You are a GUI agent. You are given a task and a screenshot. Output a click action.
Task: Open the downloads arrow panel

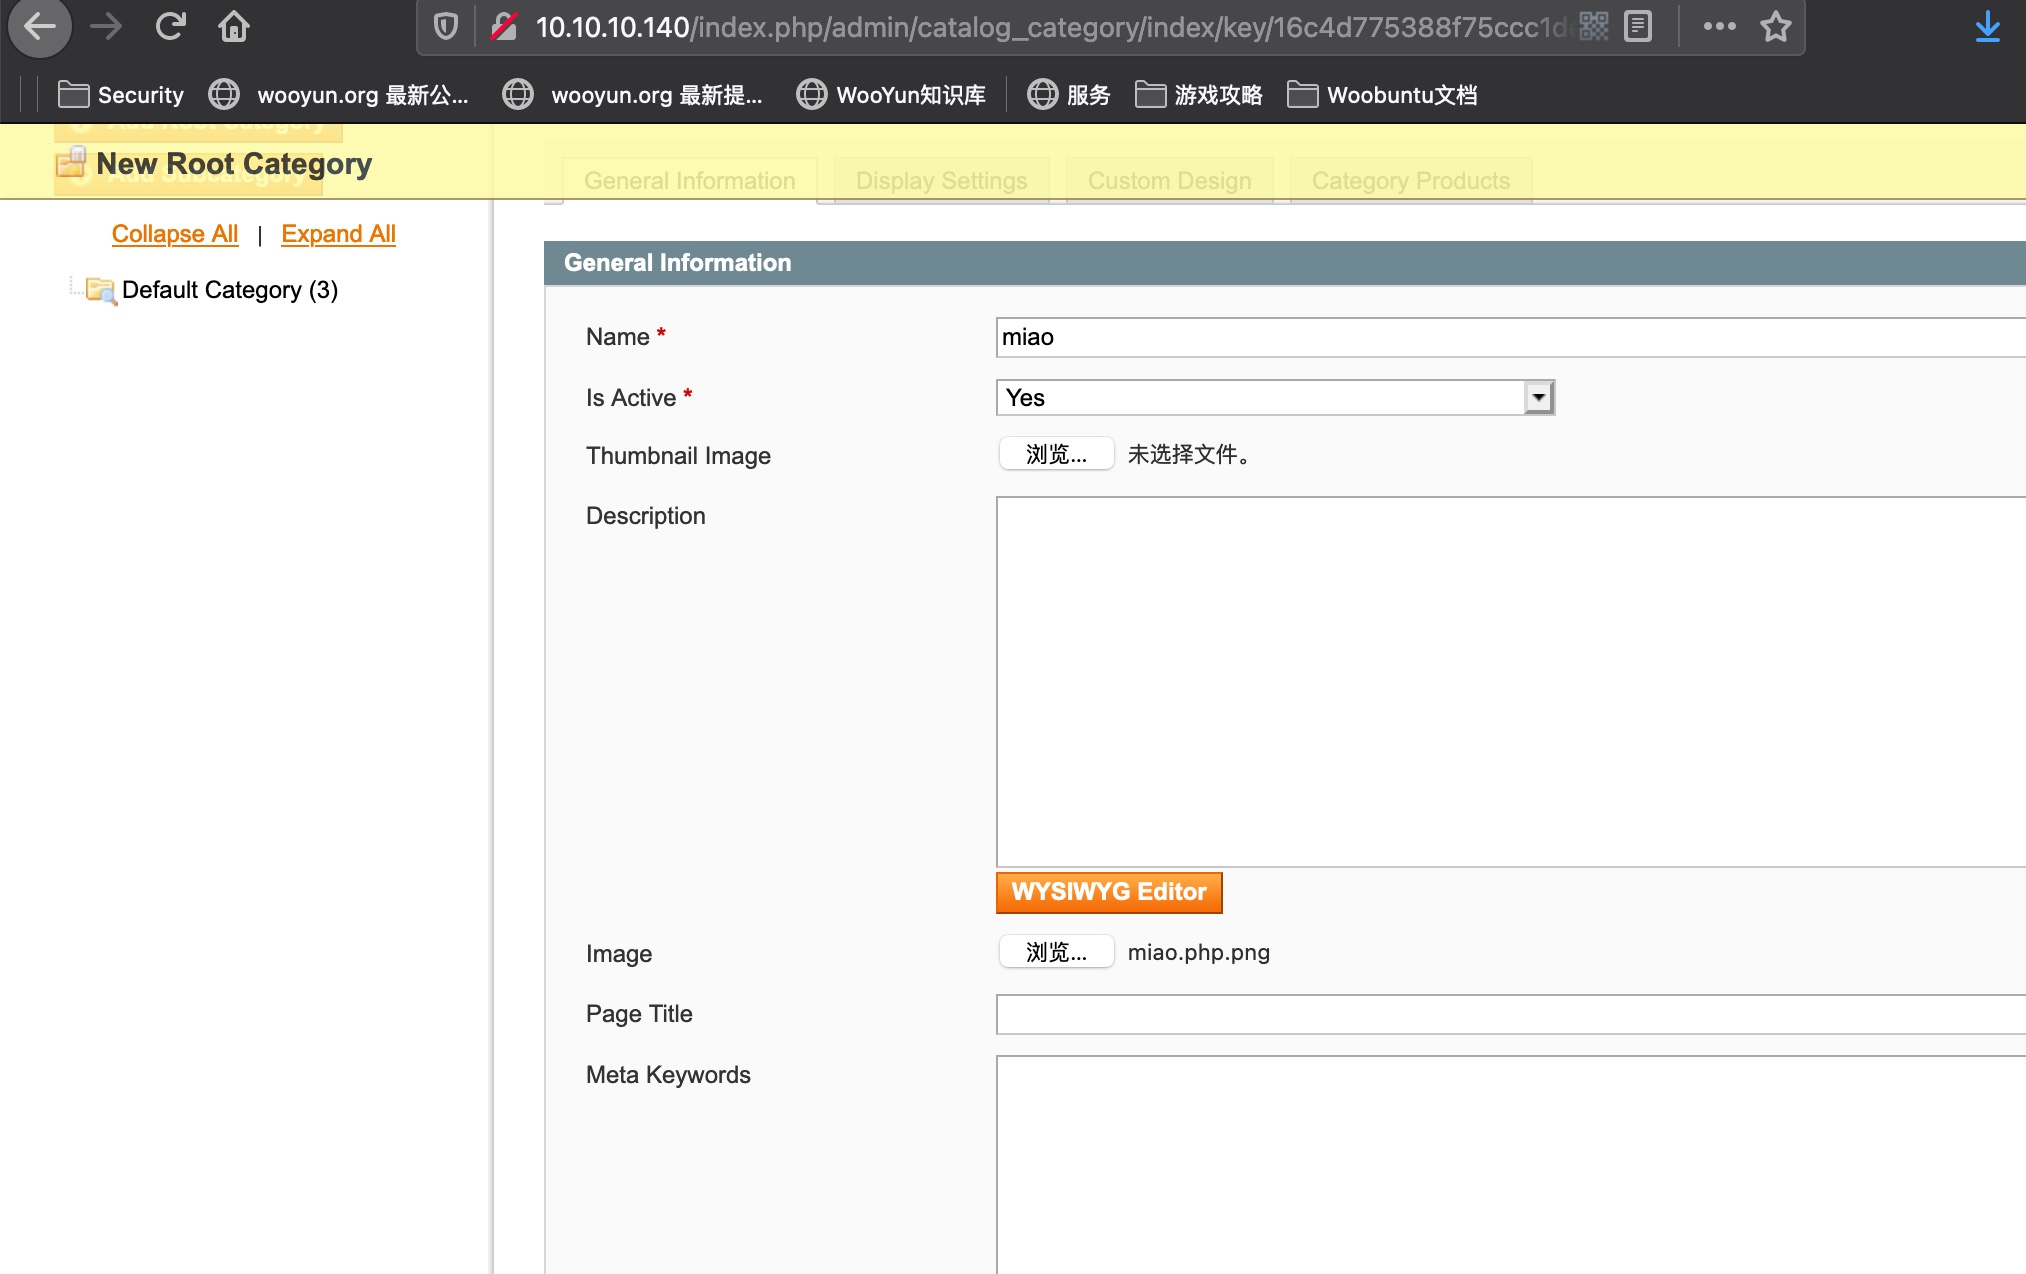[x=1988, y=26]
